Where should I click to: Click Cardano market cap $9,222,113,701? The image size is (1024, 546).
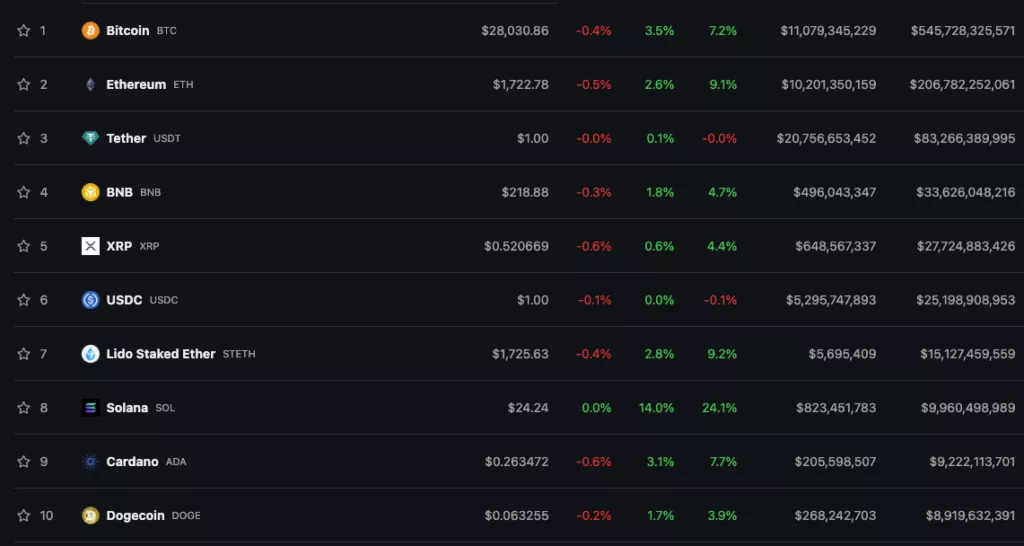click(972, 462)
